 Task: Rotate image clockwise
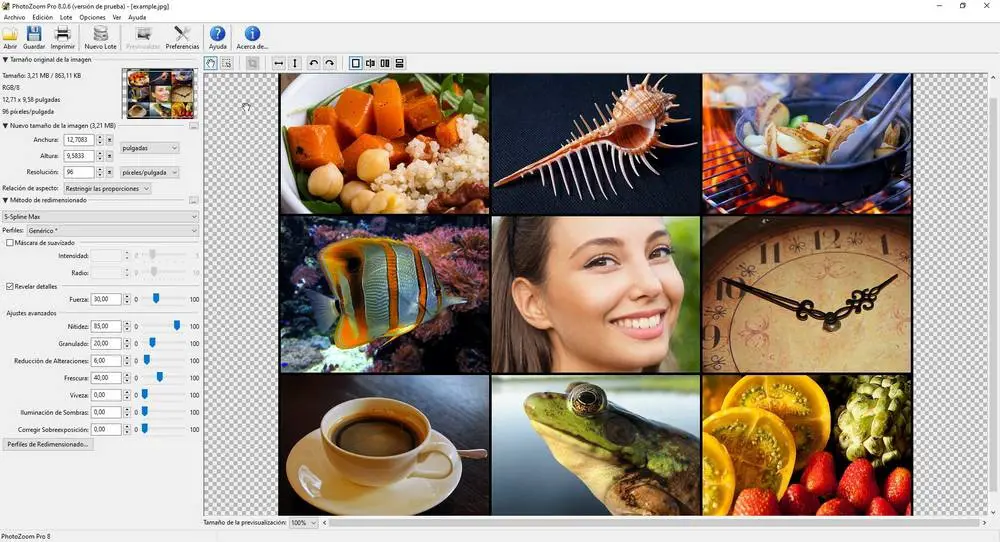pos(329,63)
